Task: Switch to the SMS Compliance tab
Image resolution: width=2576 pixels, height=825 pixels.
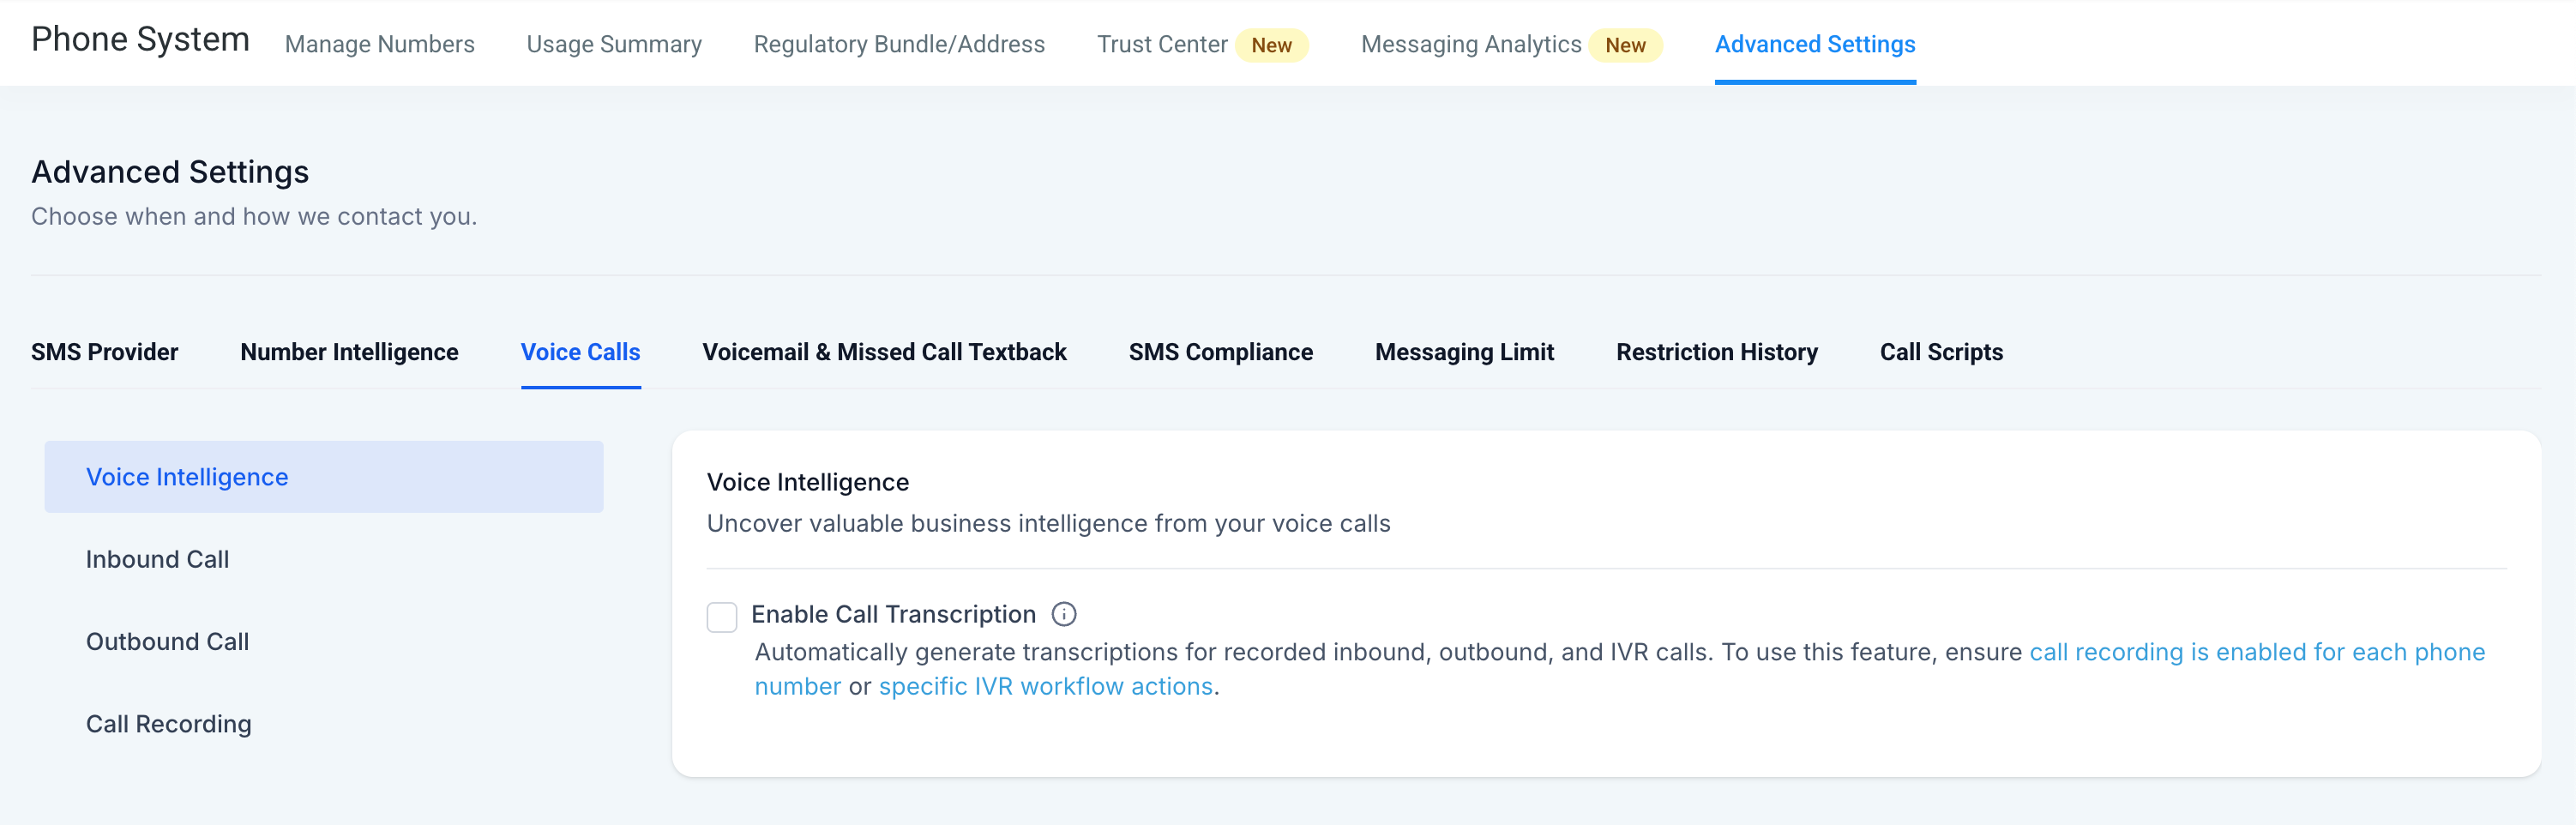Action: coord(1221,352)
